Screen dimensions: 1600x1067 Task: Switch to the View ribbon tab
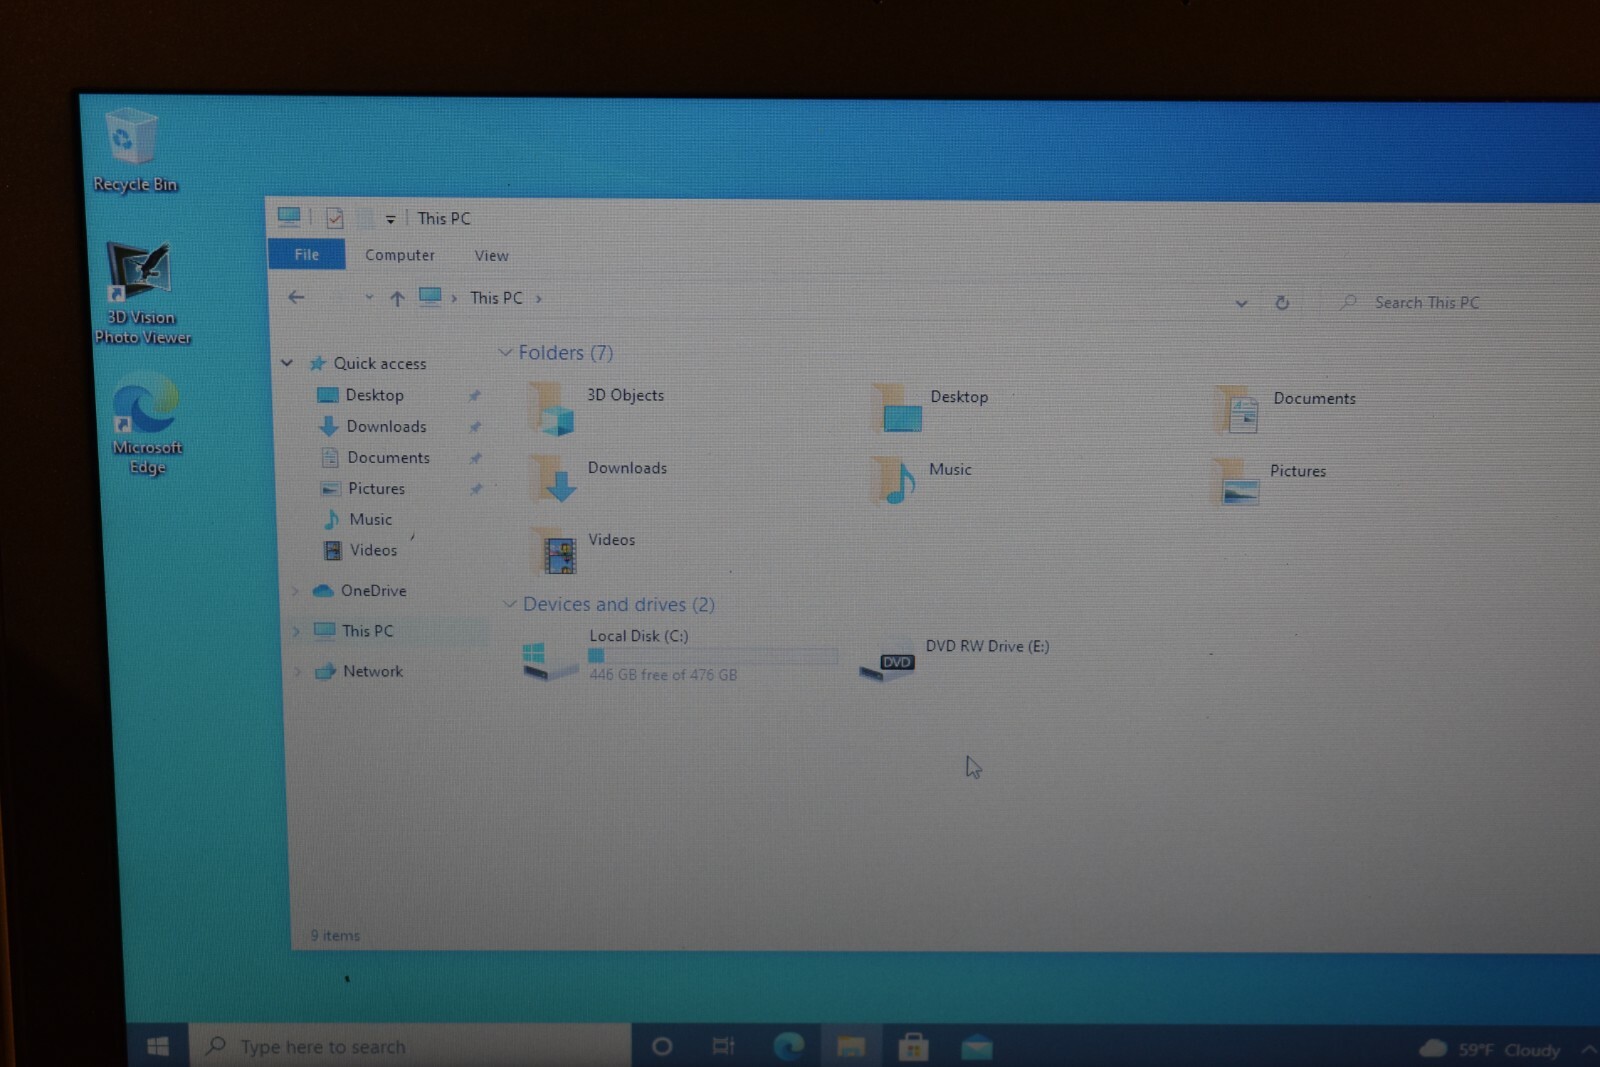pos(491,256)
